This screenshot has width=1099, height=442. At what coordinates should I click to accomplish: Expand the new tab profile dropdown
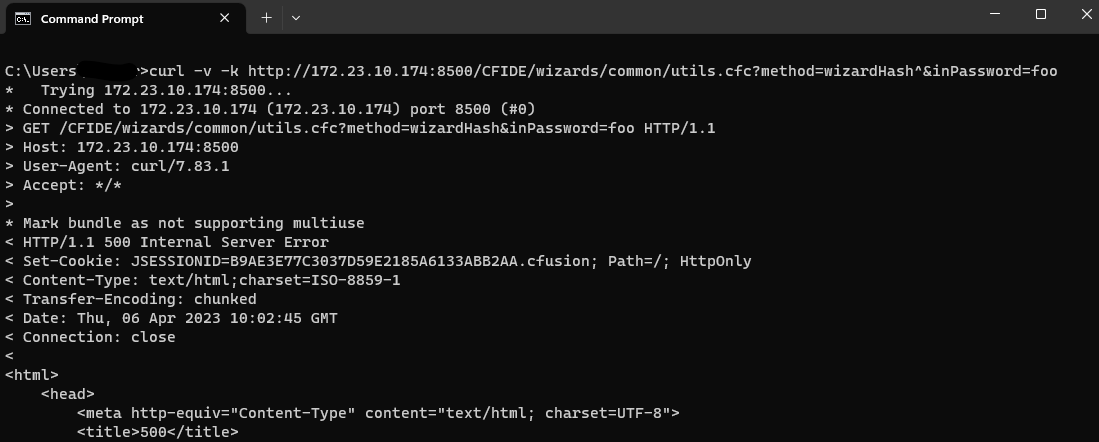[296, 17]
